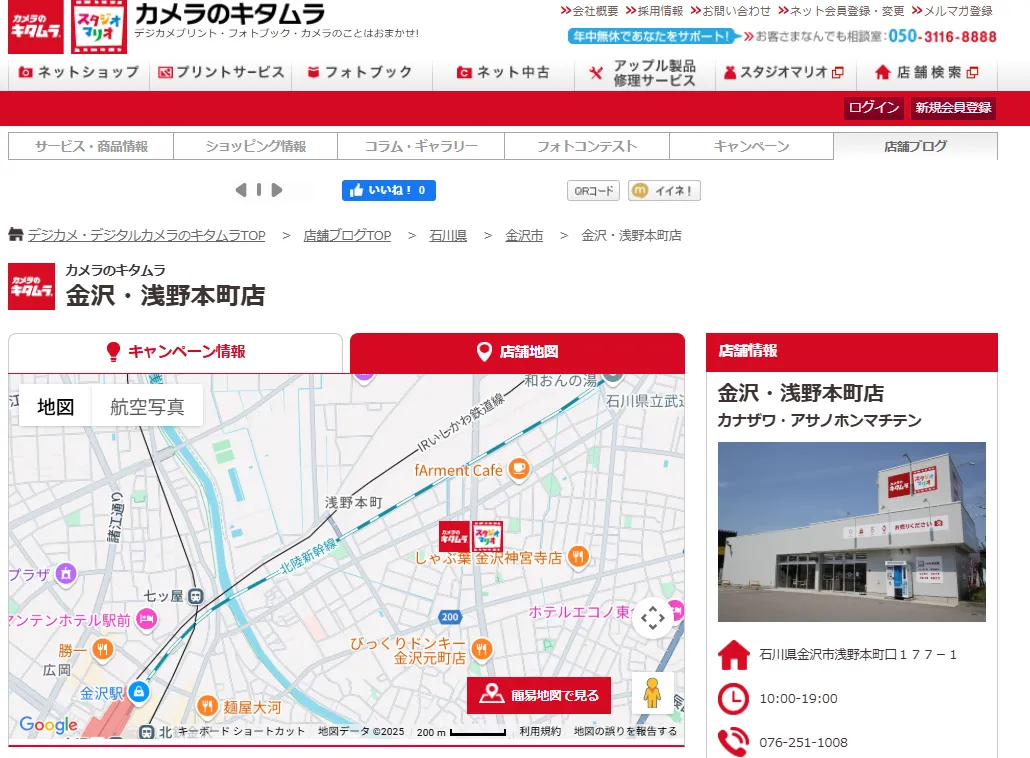Click the 050-3116-8888 phone number
The image size is (1030, 758).
(x=942, y=36)
